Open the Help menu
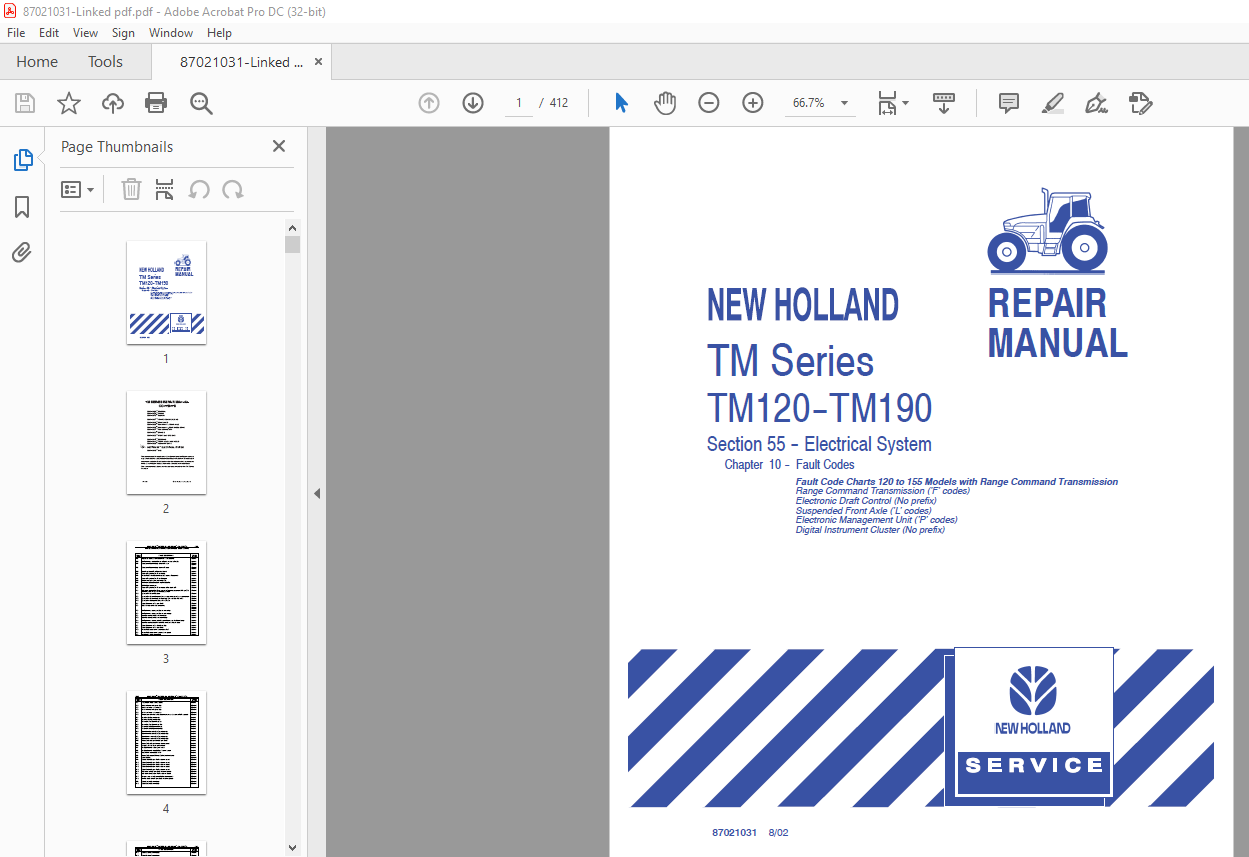 219,33
